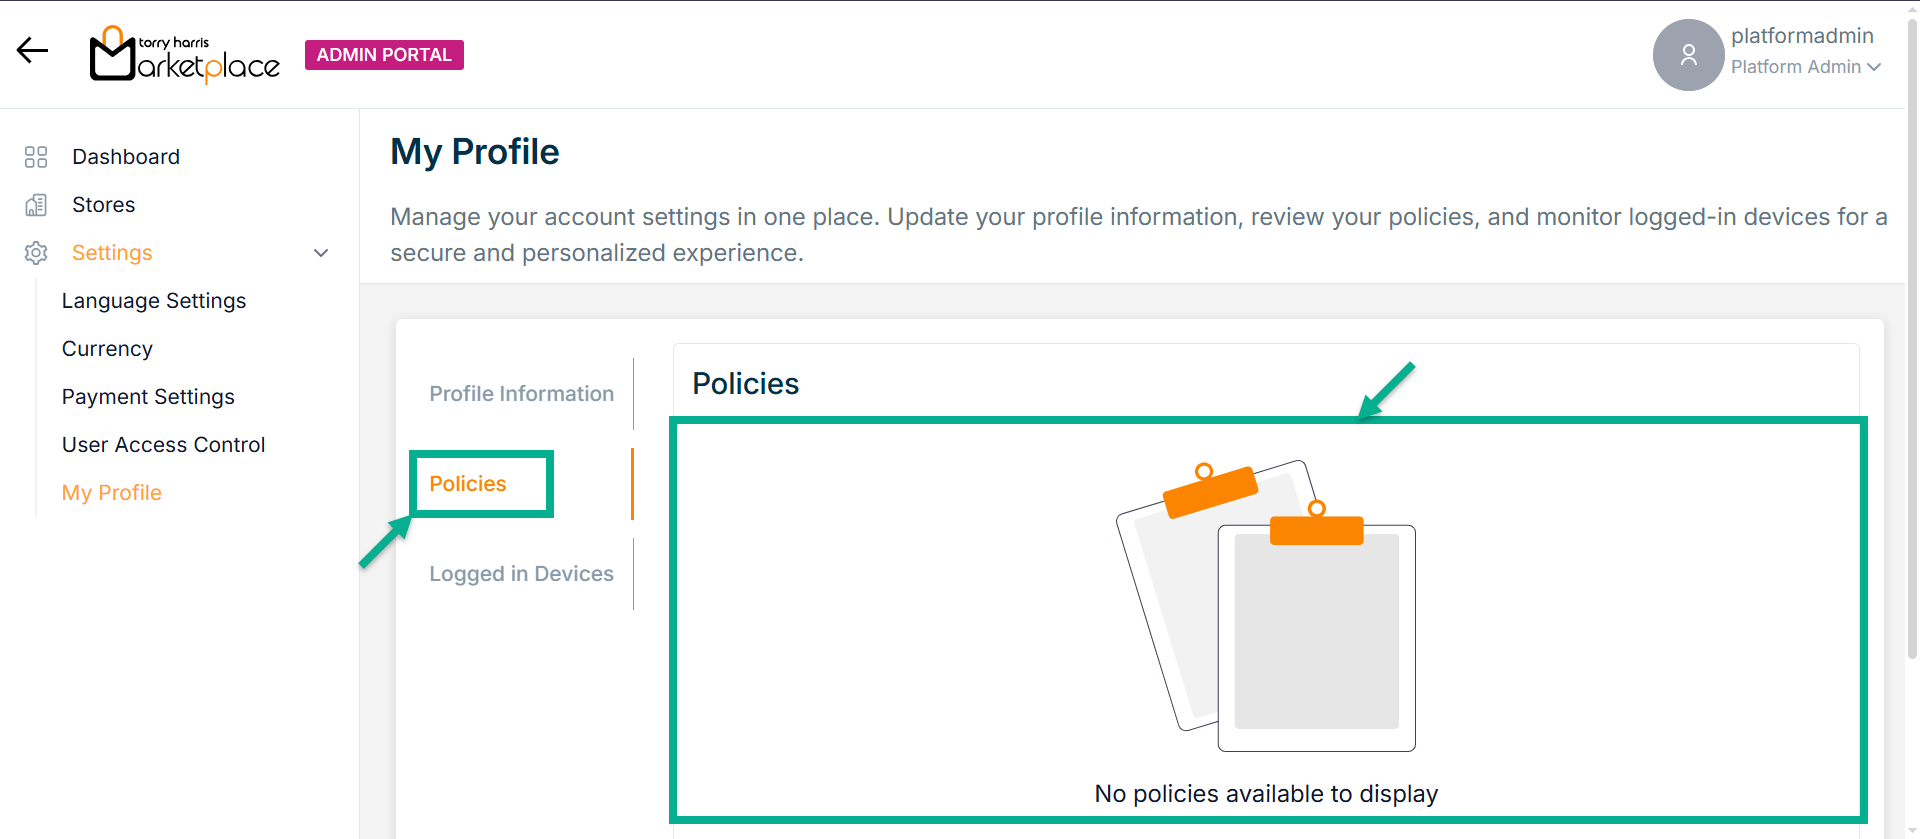This screenshot has height=839, width=1920.
Task: Switch to Logged in Devices tab
Action: point(521,574)
